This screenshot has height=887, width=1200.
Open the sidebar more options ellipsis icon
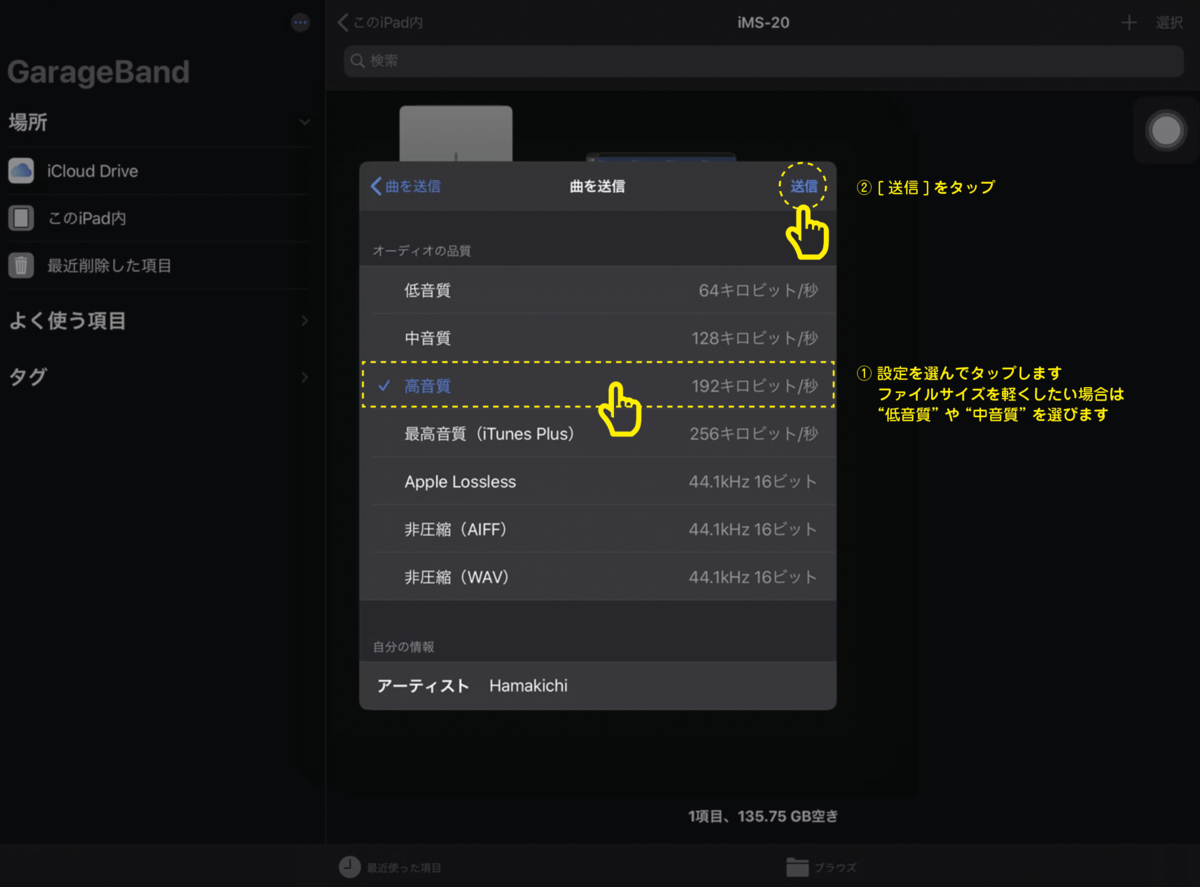(x=300, y=23)
